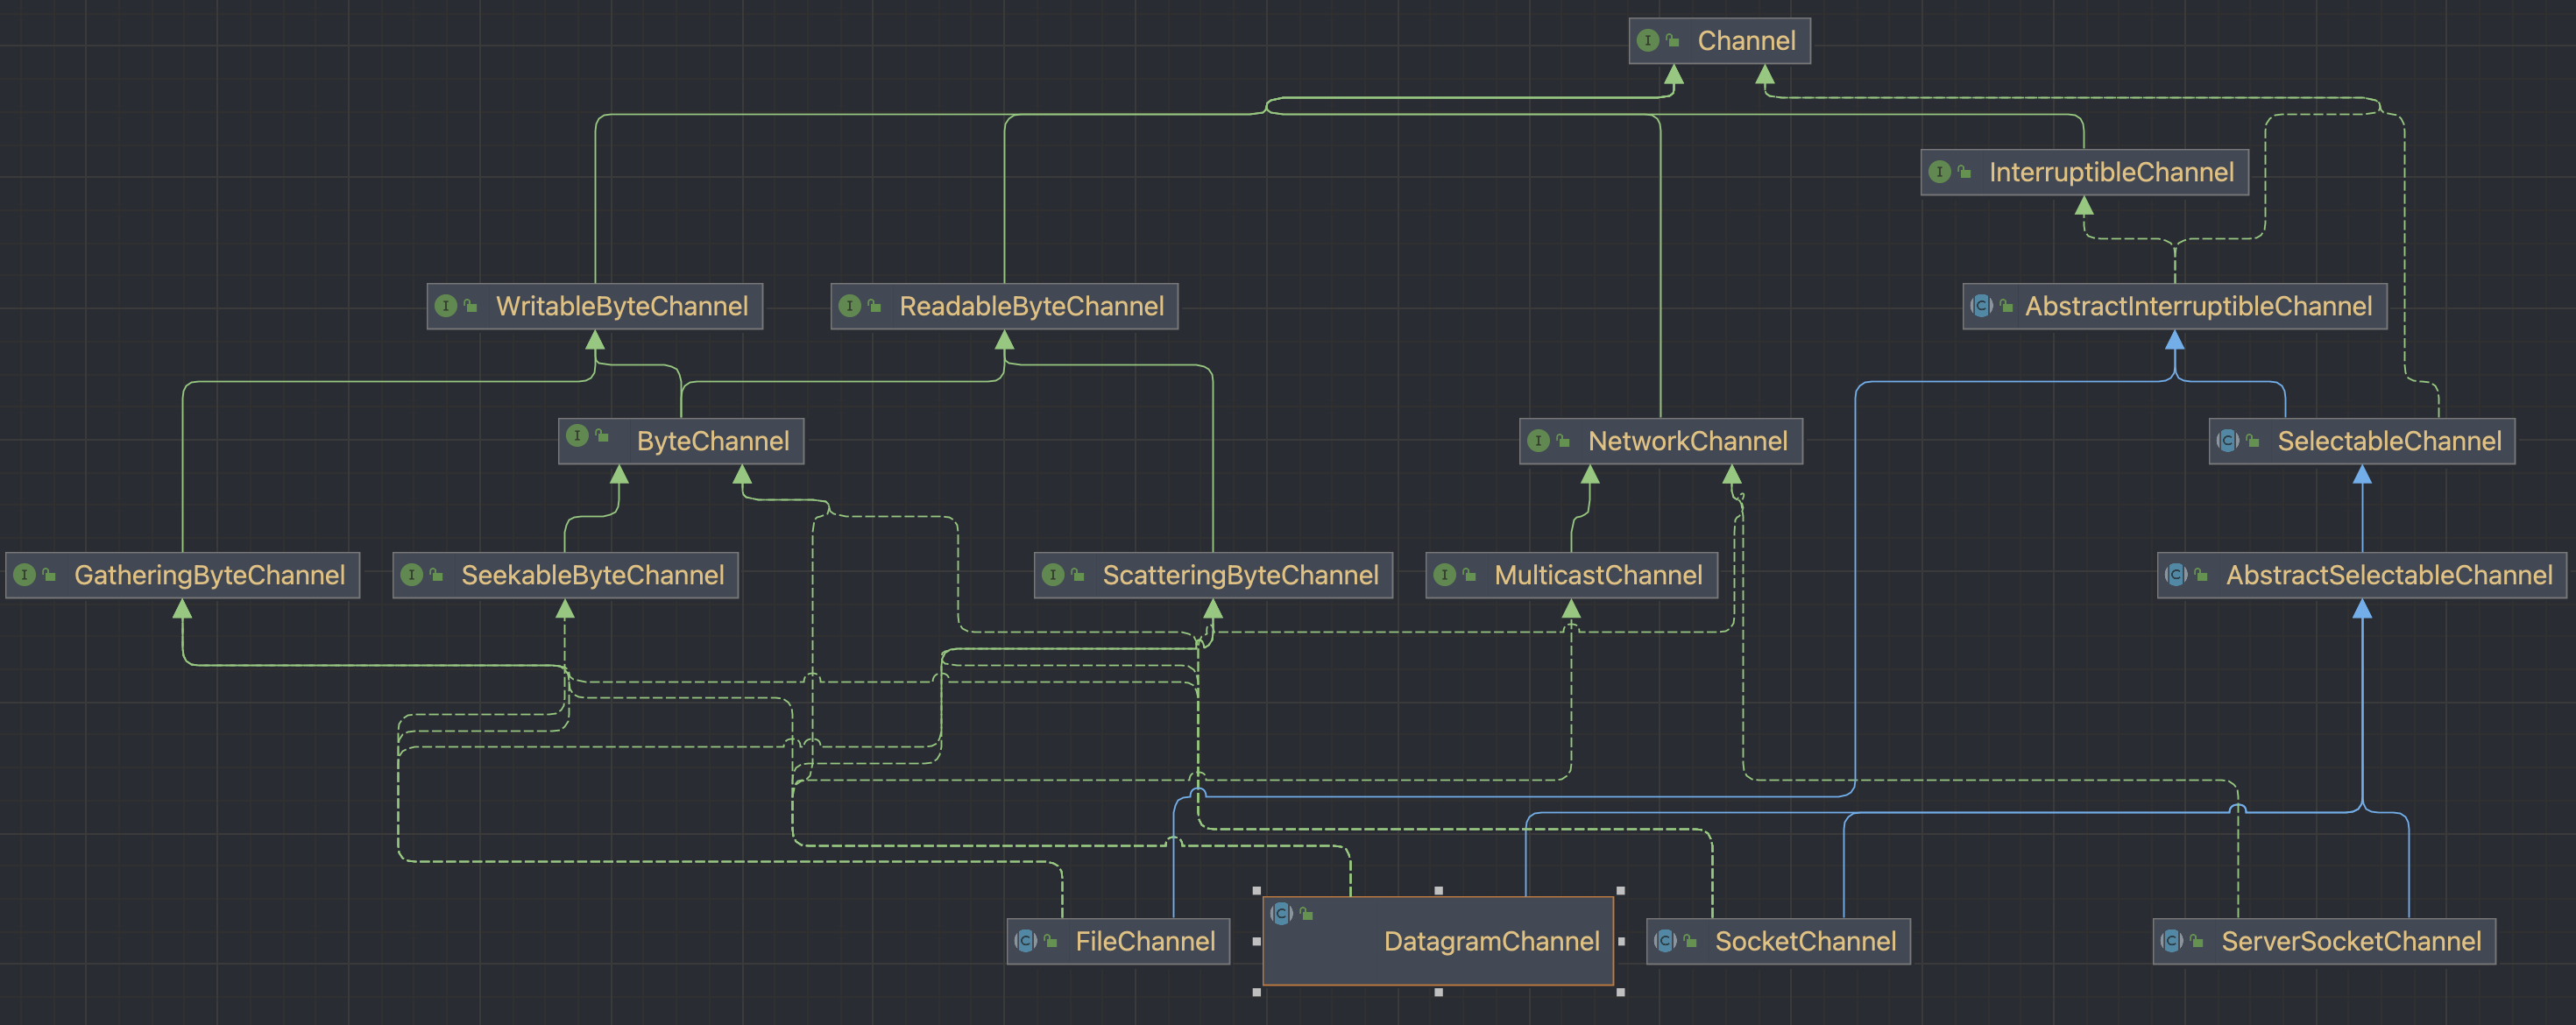Select the 'AbstractSelectableChannel' label

point(2389,575)
